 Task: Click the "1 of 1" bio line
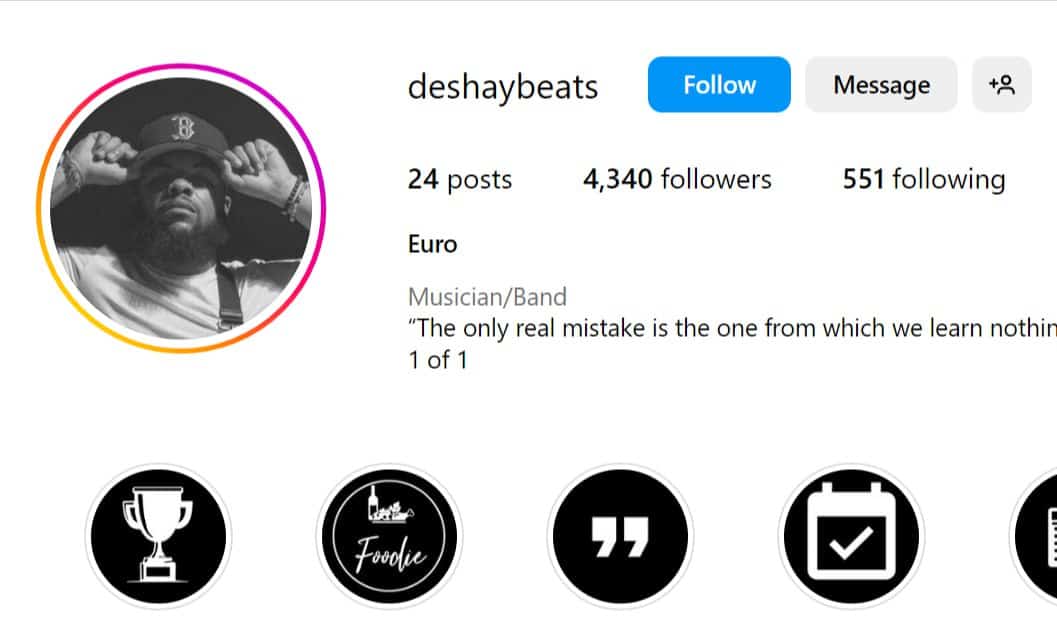437,360
